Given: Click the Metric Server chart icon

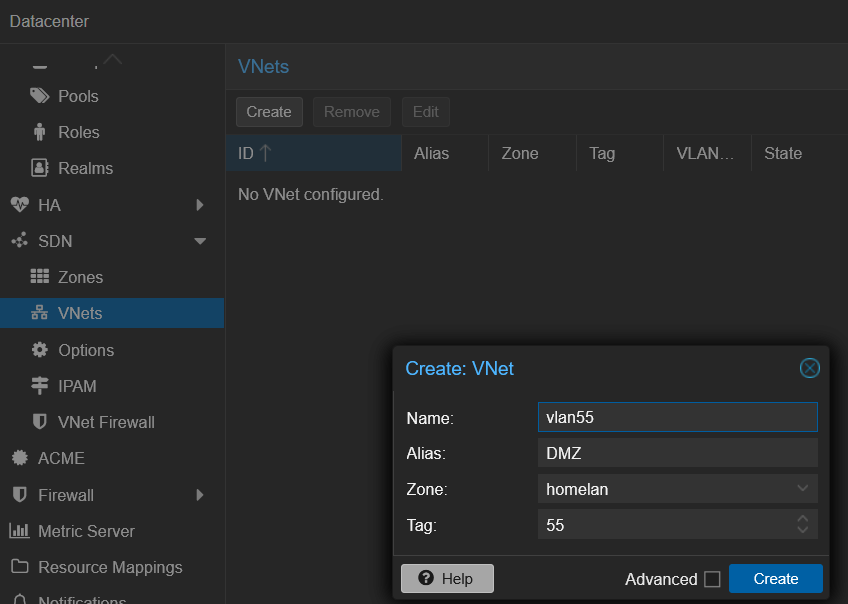Looking at the screenshot, I should 19,531.
